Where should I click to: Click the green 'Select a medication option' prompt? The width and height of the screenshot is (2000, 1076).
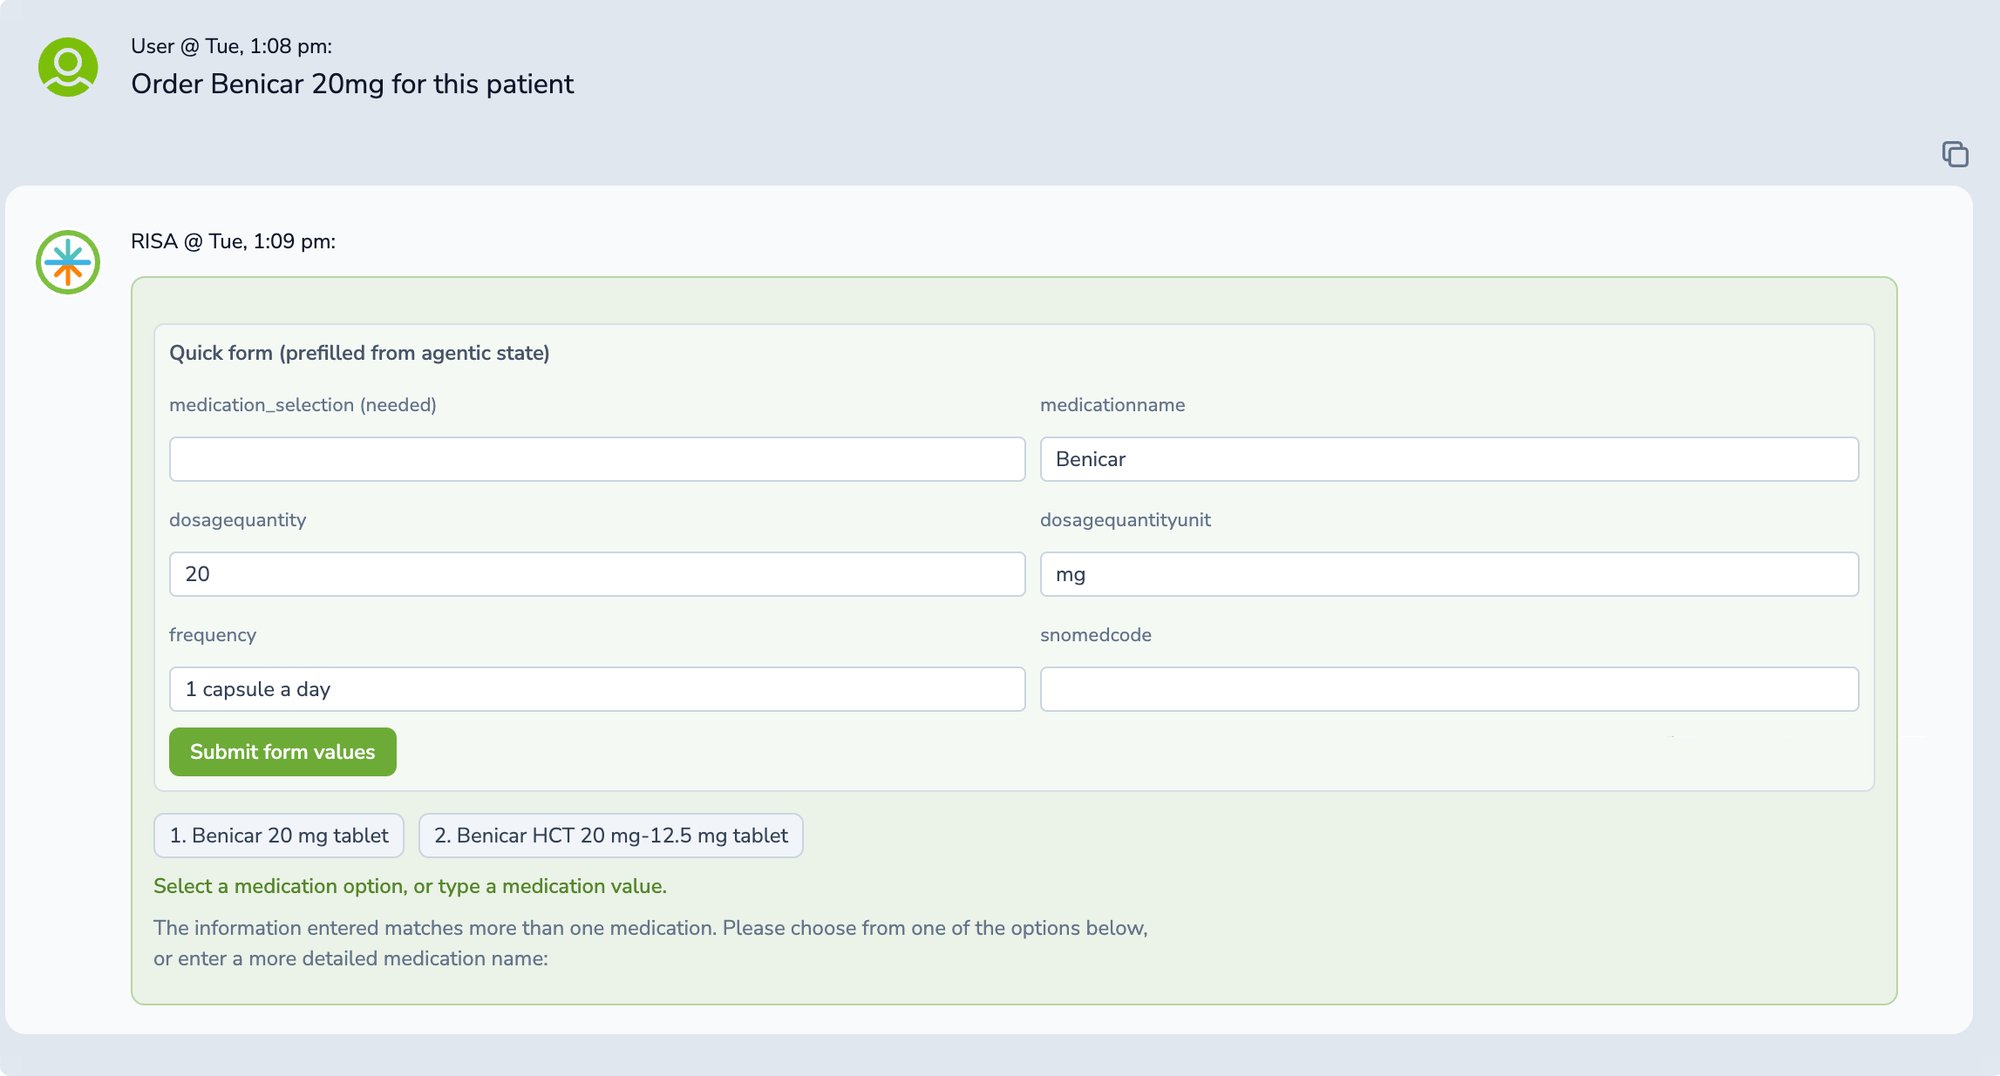pos(410,886)
